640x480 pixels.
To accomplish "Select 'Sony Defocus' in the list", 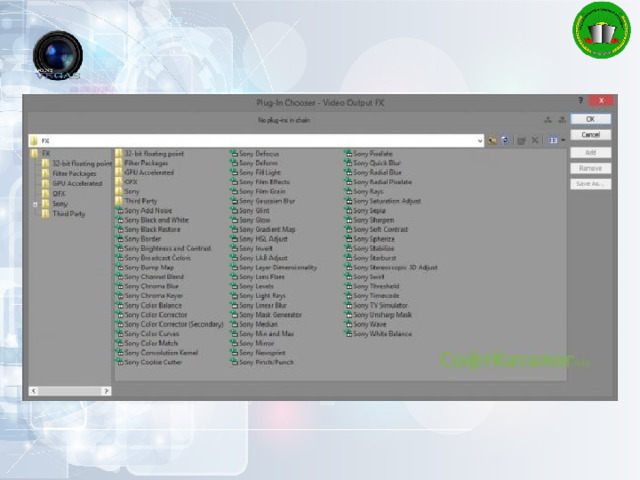I will (x=259, y=153).
